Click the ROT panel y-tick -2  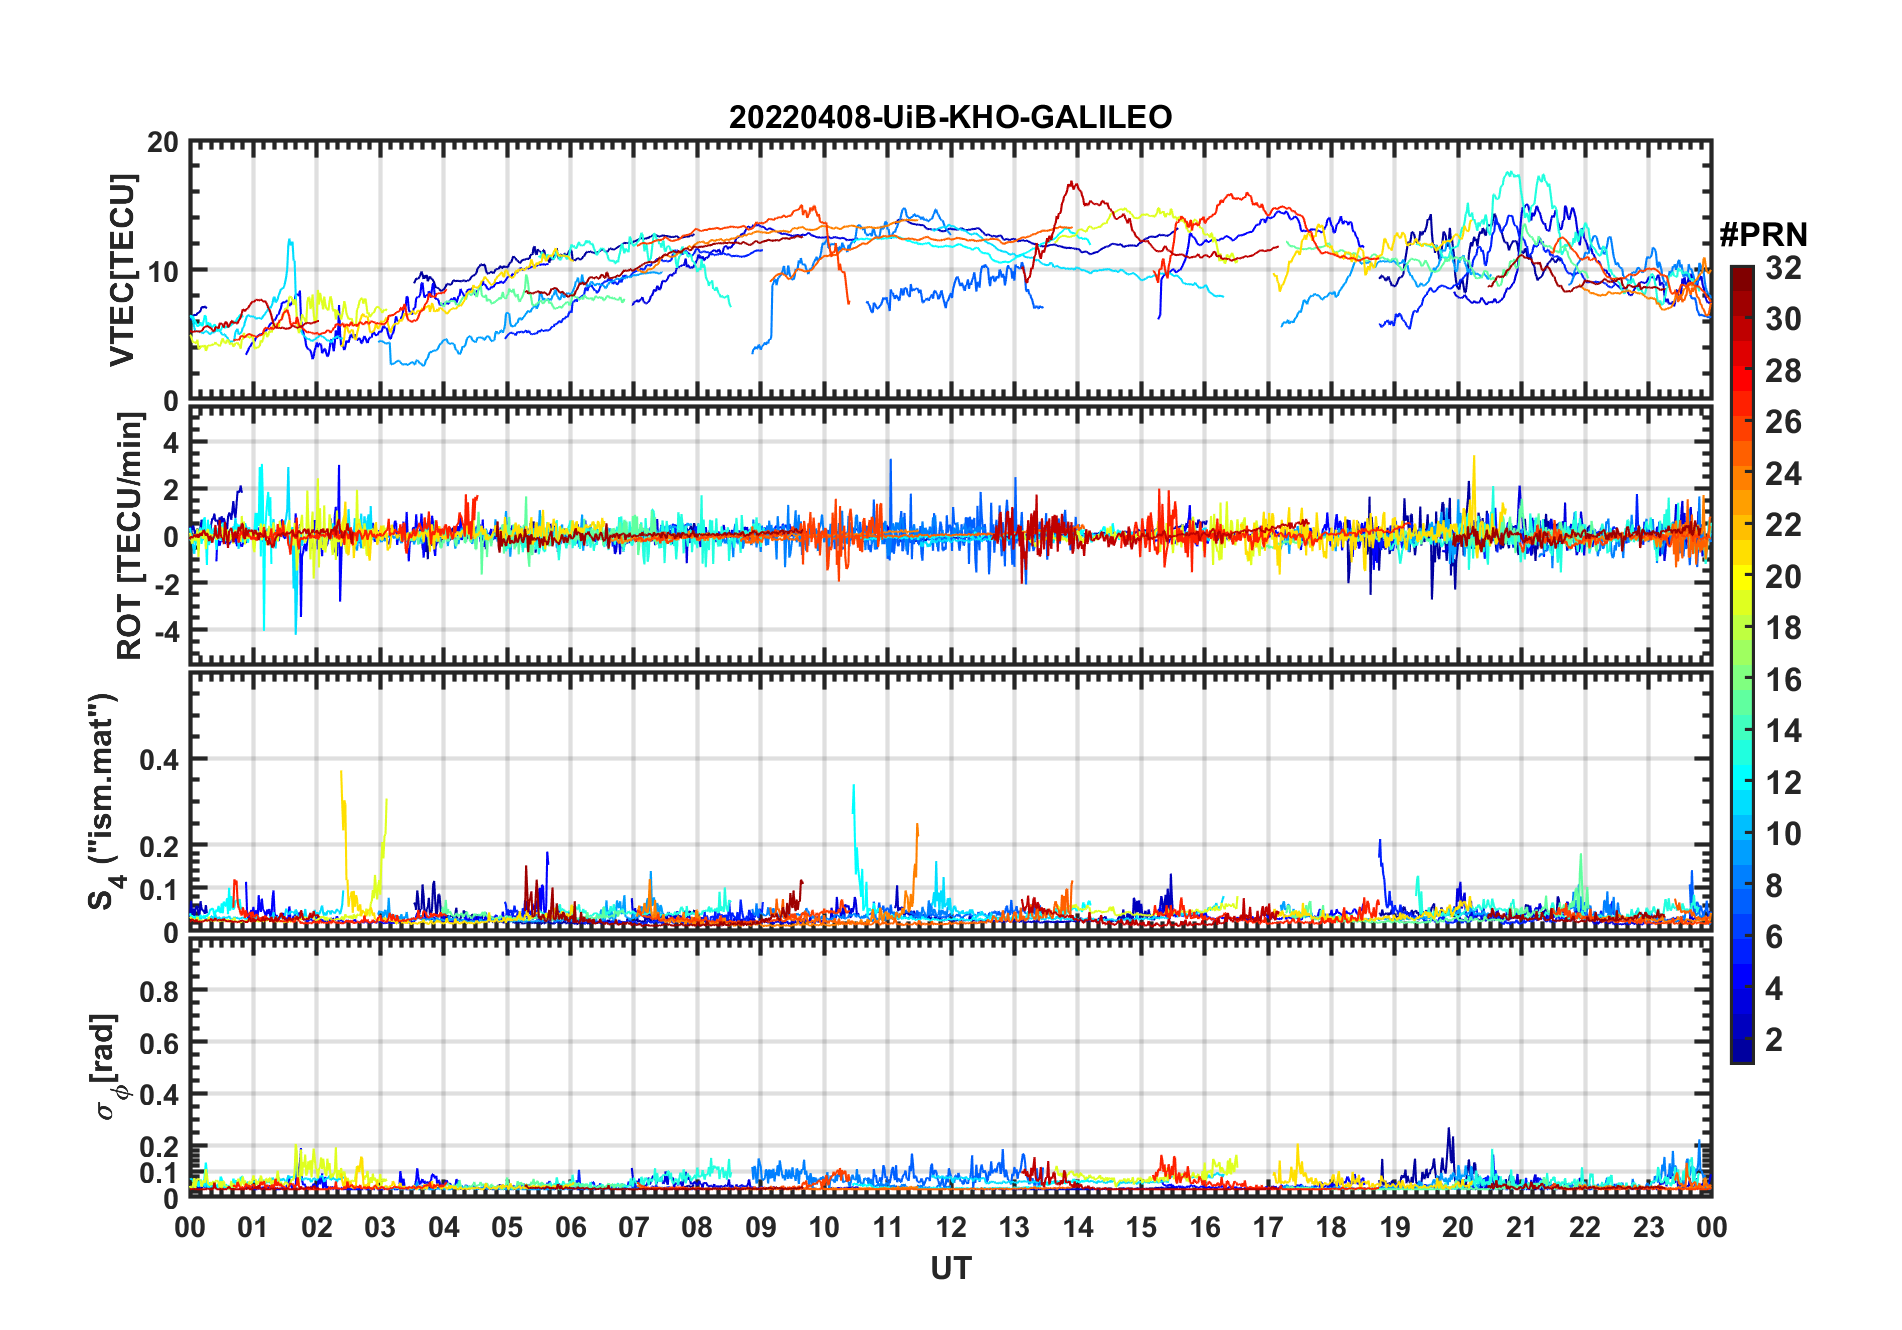[x=166, y=584]
